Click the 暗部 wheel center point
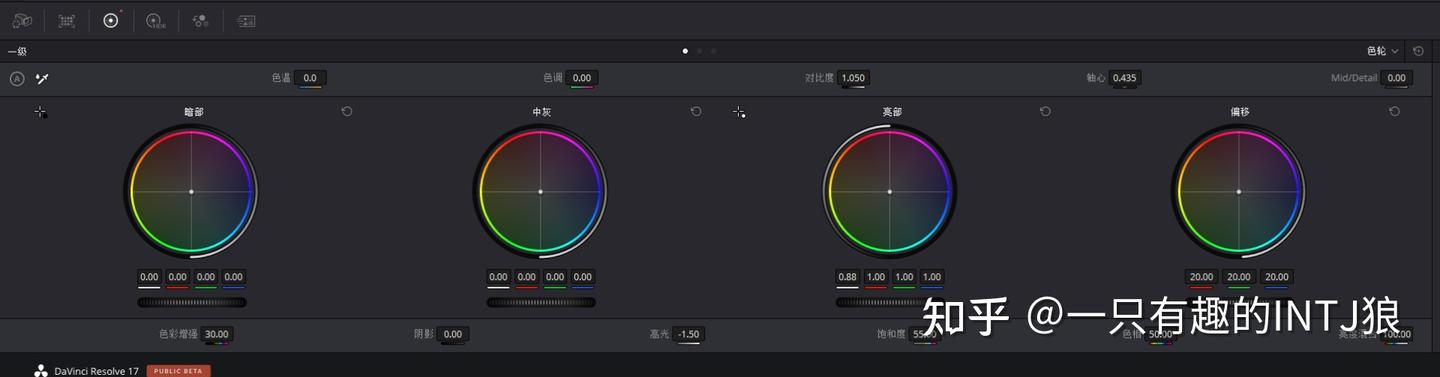Viewport: 1440px width, 377px height. tap(191, 191)
